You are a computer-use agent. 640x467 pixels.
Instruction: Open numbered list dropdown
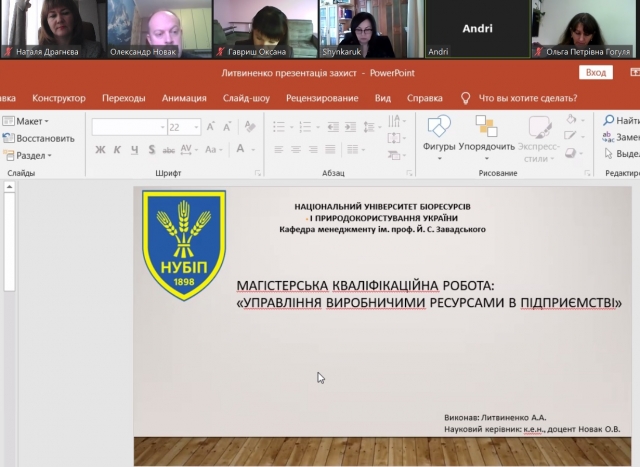point(318,127)
